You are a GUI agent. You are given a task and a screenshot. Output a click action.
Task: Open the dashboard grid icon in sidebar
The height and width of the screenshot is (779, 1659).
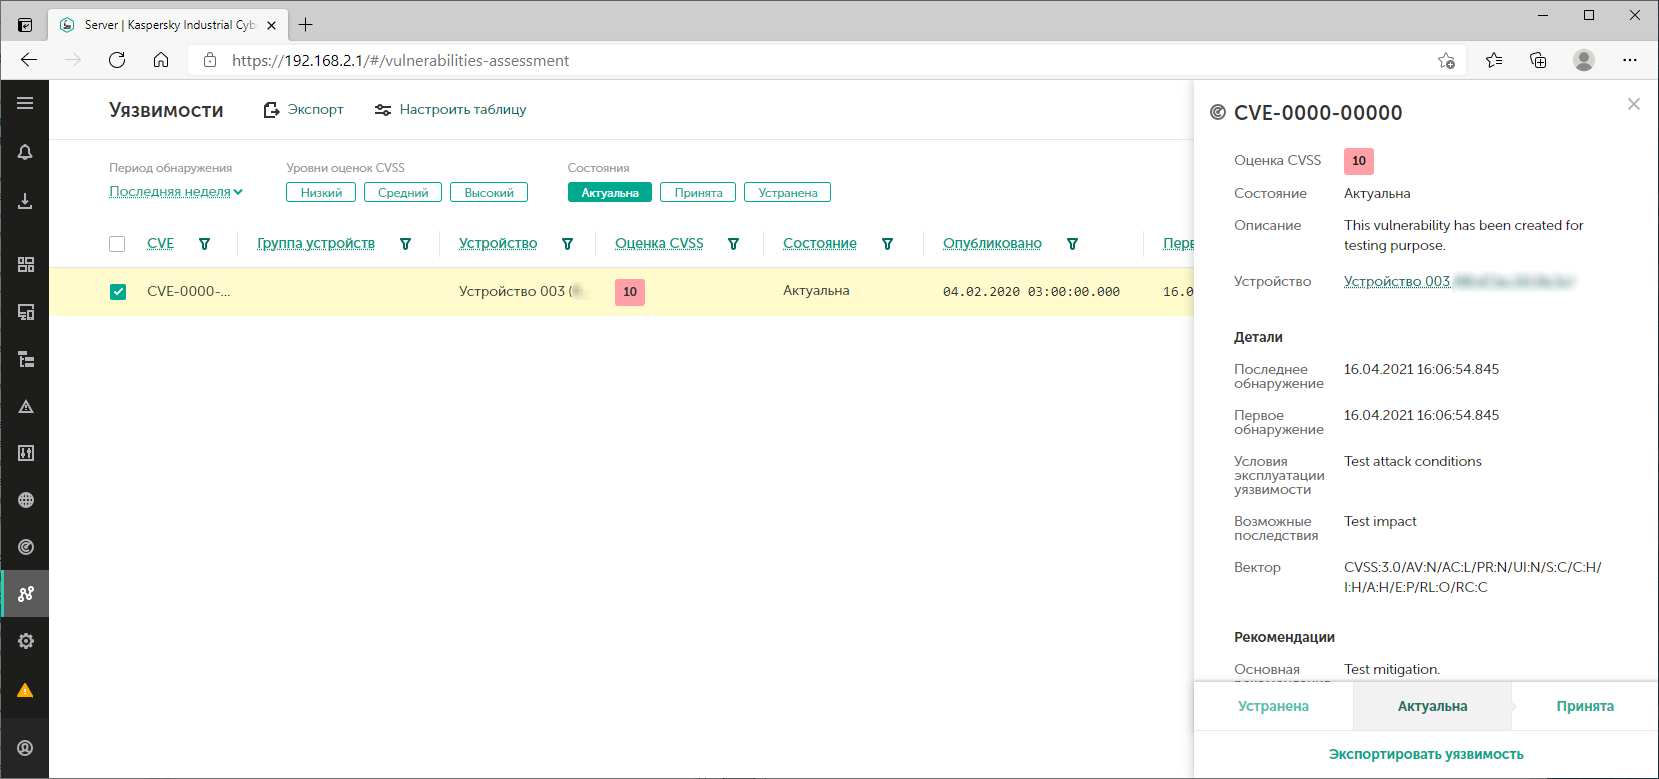(25, 264)
